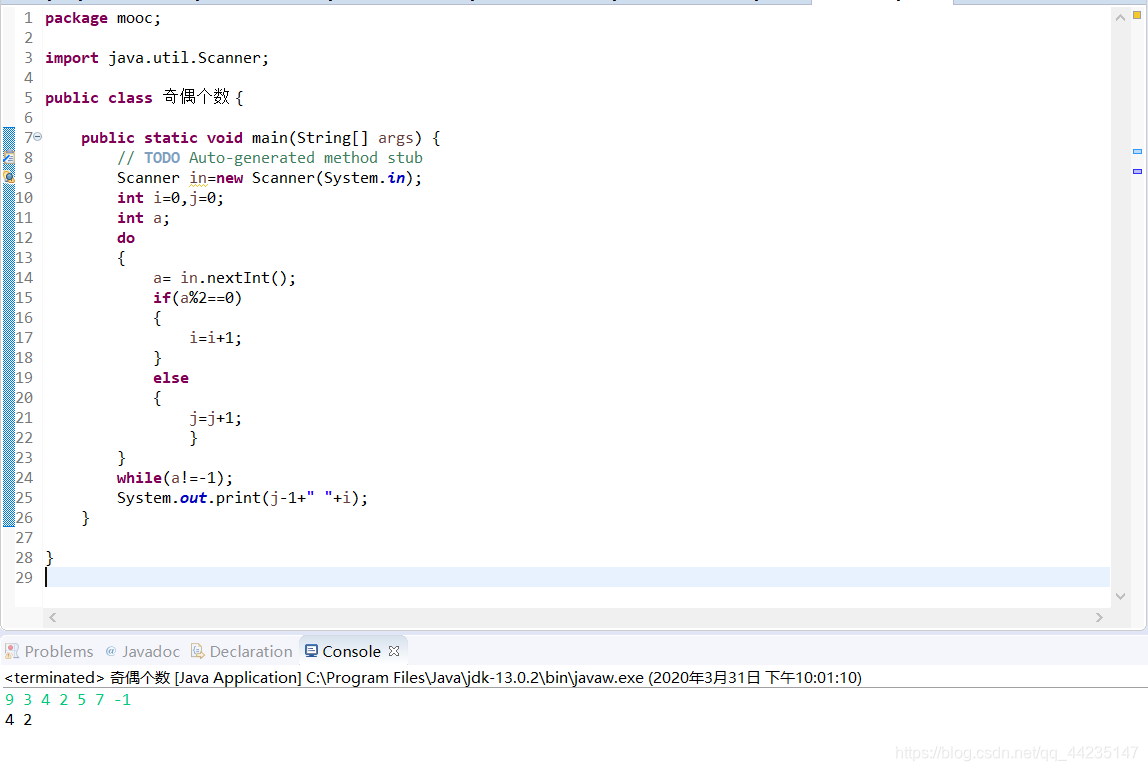Screen dimensions: 1148x771
Task: Click the 'else' keyword on line 19
Action: tap(171, 378)
